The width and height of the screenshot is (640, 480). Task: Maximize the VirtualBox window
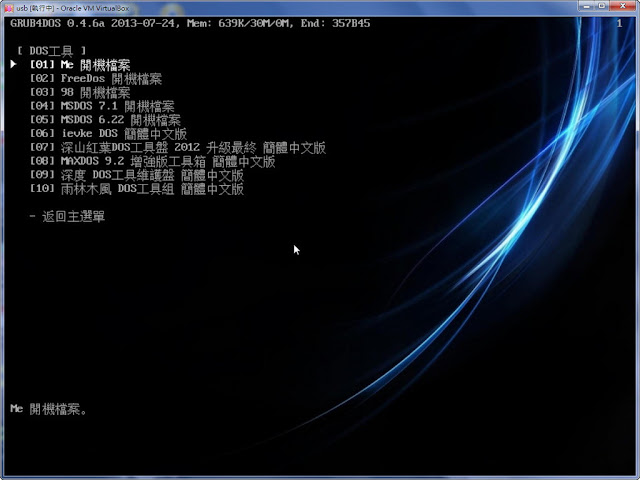coord(602,6)
